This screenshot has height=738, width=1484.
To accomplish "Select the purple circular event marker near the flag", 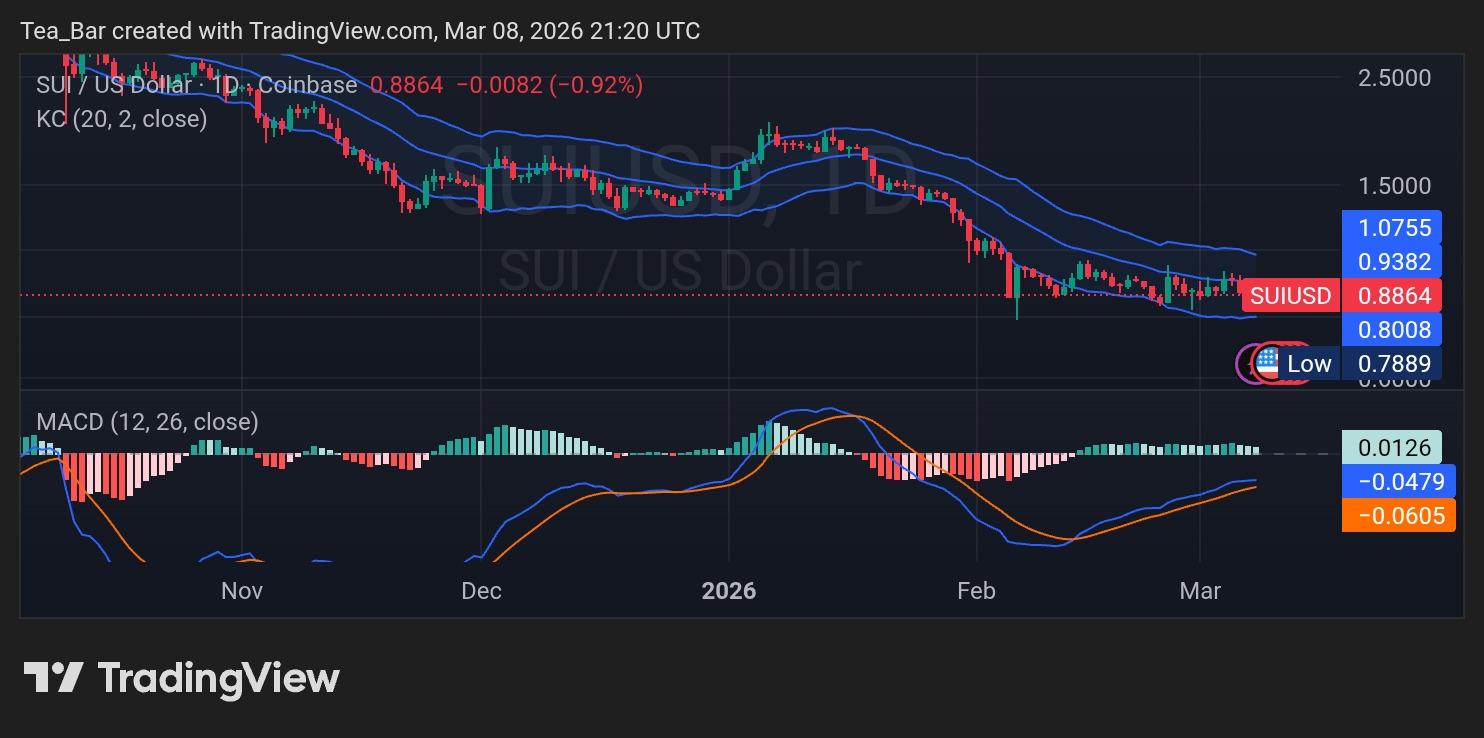I will click(x=1250, y=363).
